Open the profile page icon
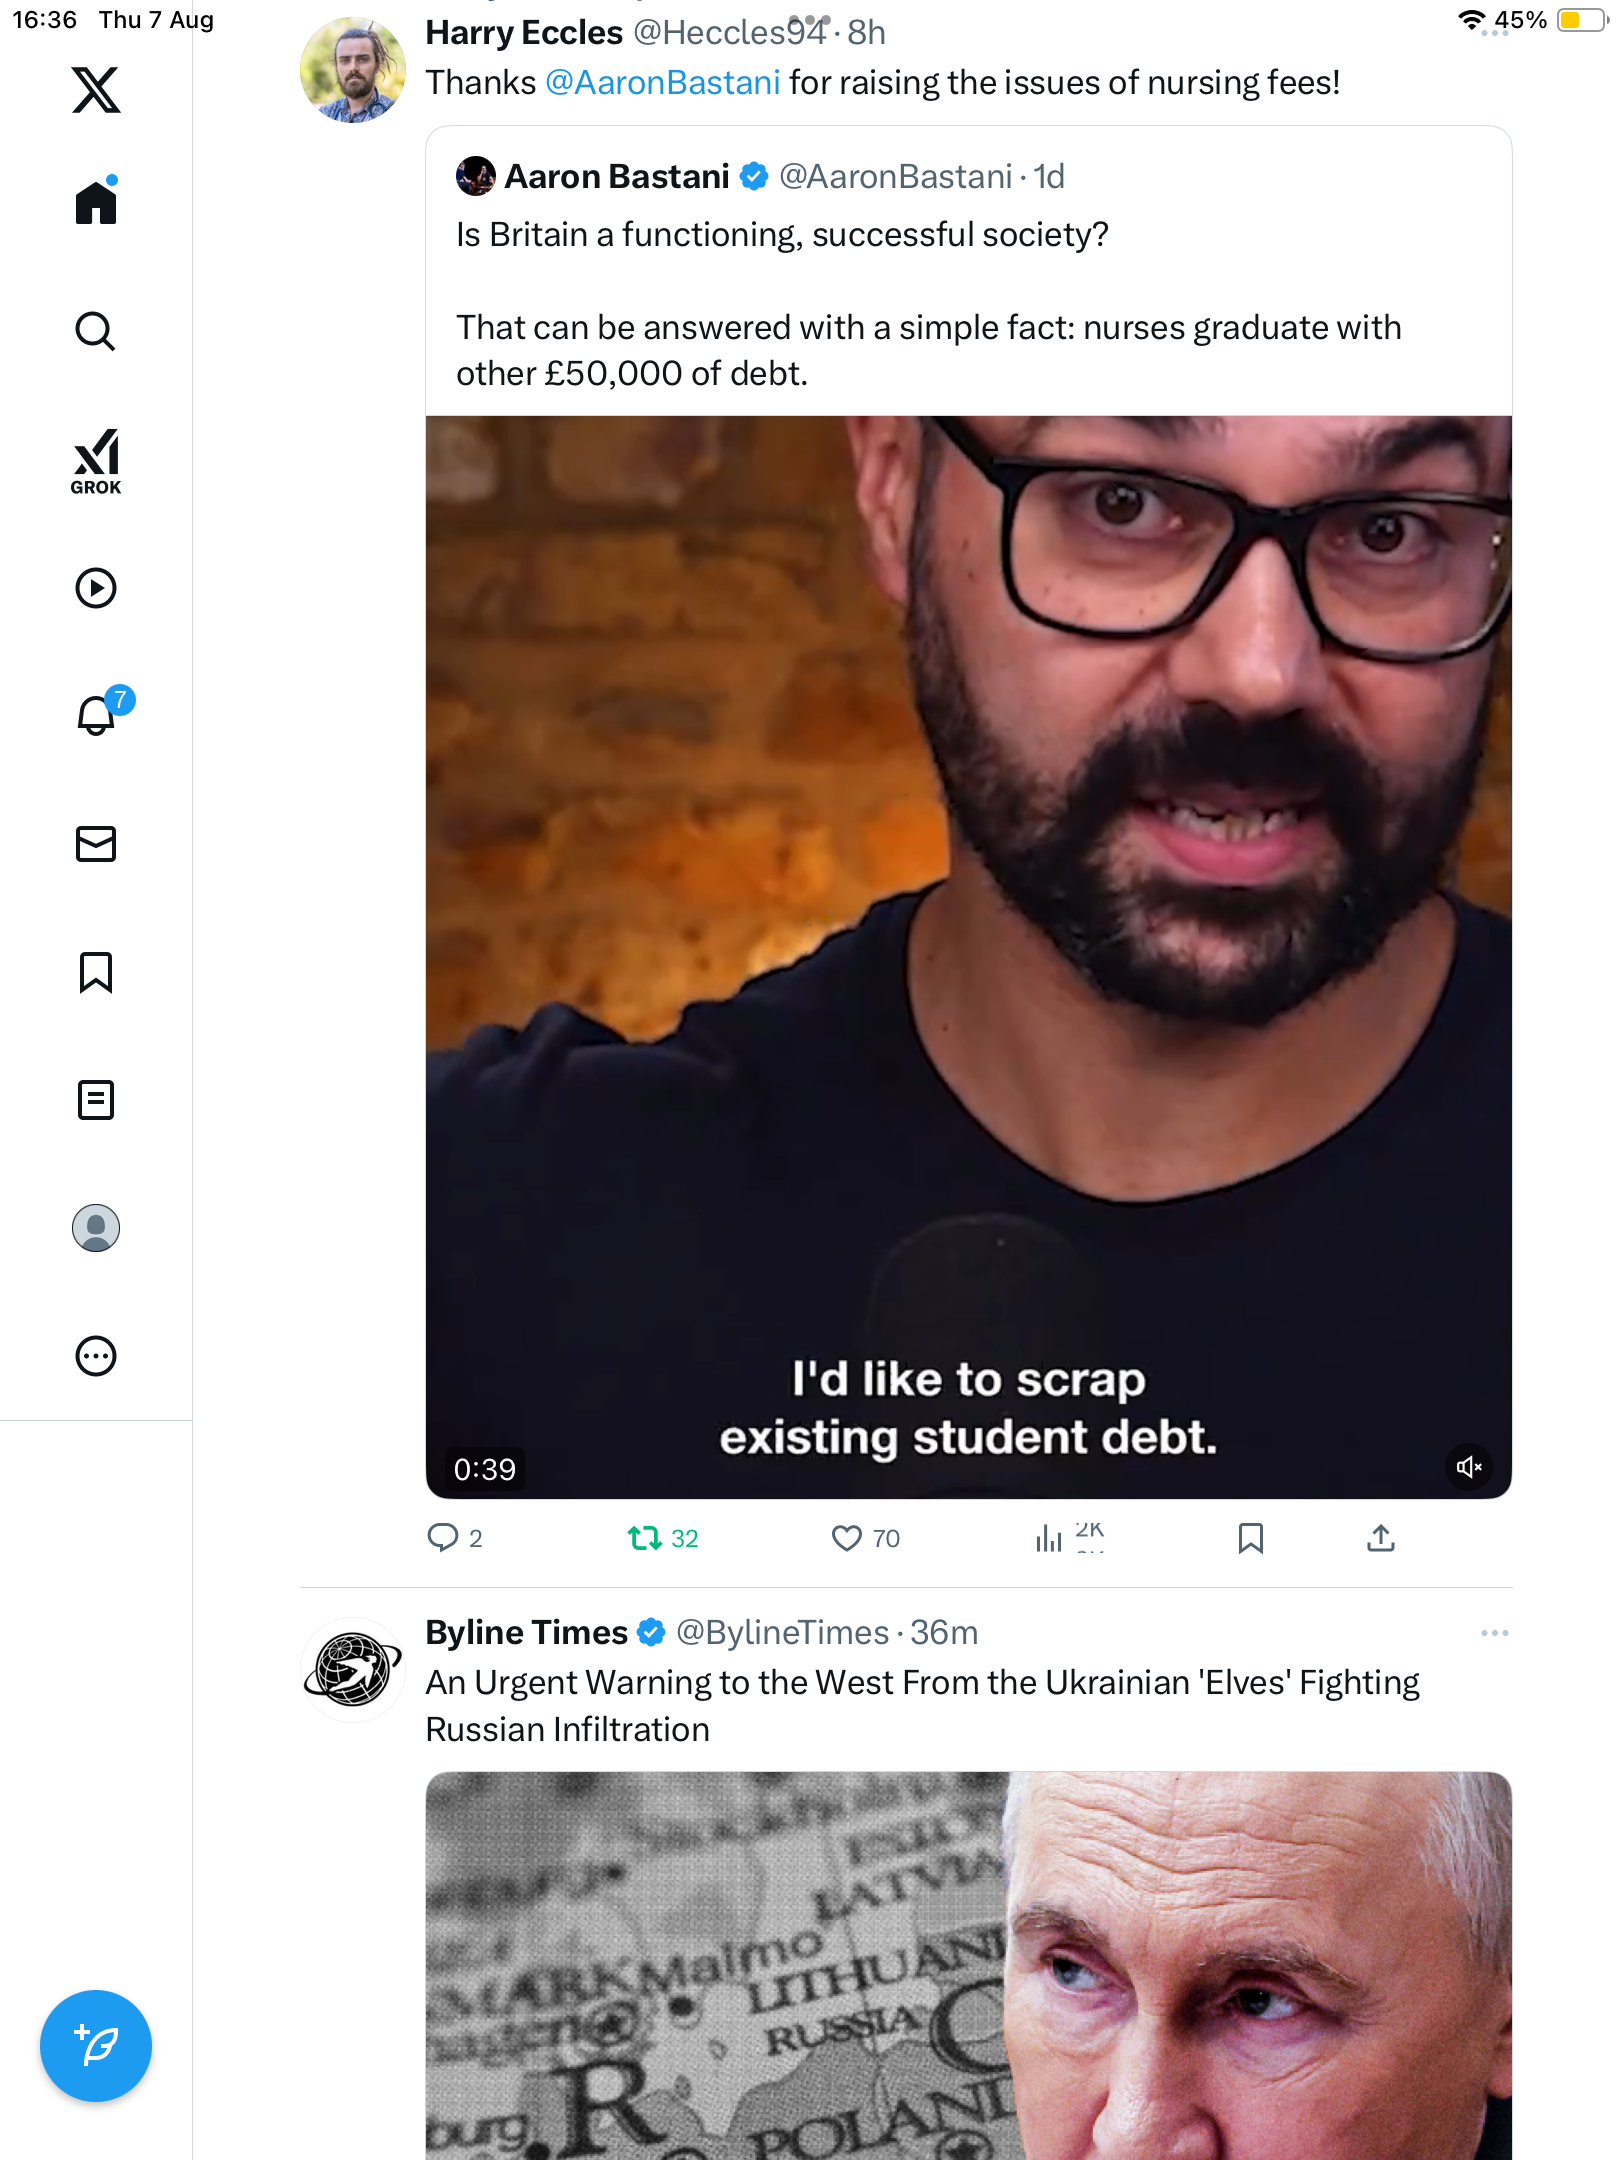The image size is (1620, 2160). 96,1228
